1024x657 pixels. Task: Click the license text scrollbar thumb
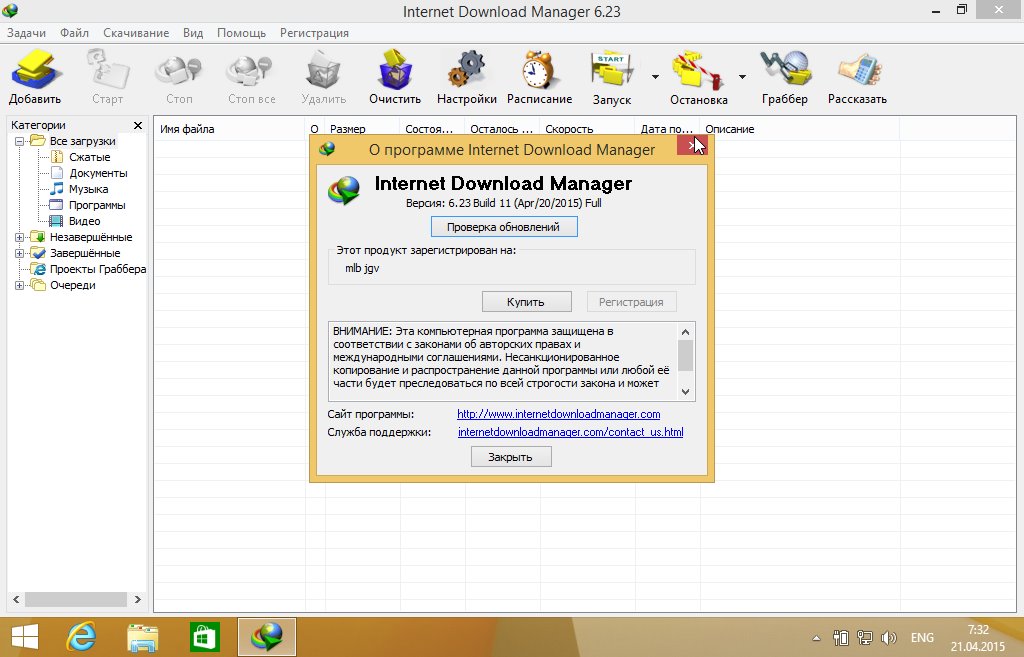point(685,356)
